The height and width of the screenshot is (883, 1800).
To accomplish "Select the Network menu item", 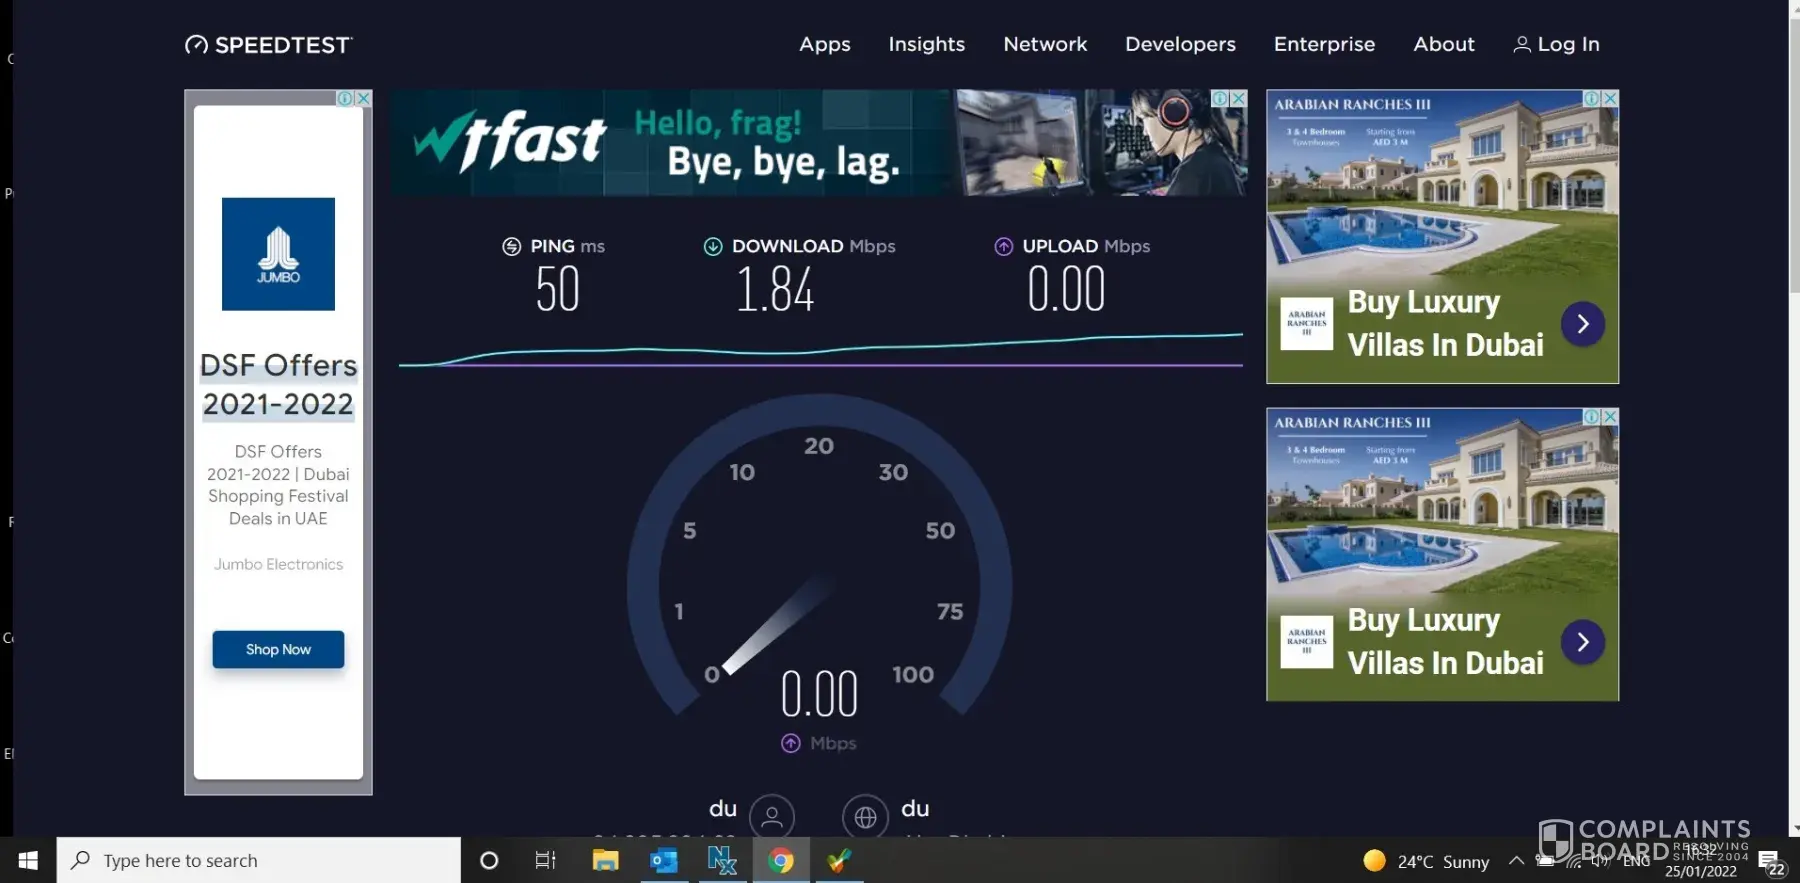I will coord(1045,44).
